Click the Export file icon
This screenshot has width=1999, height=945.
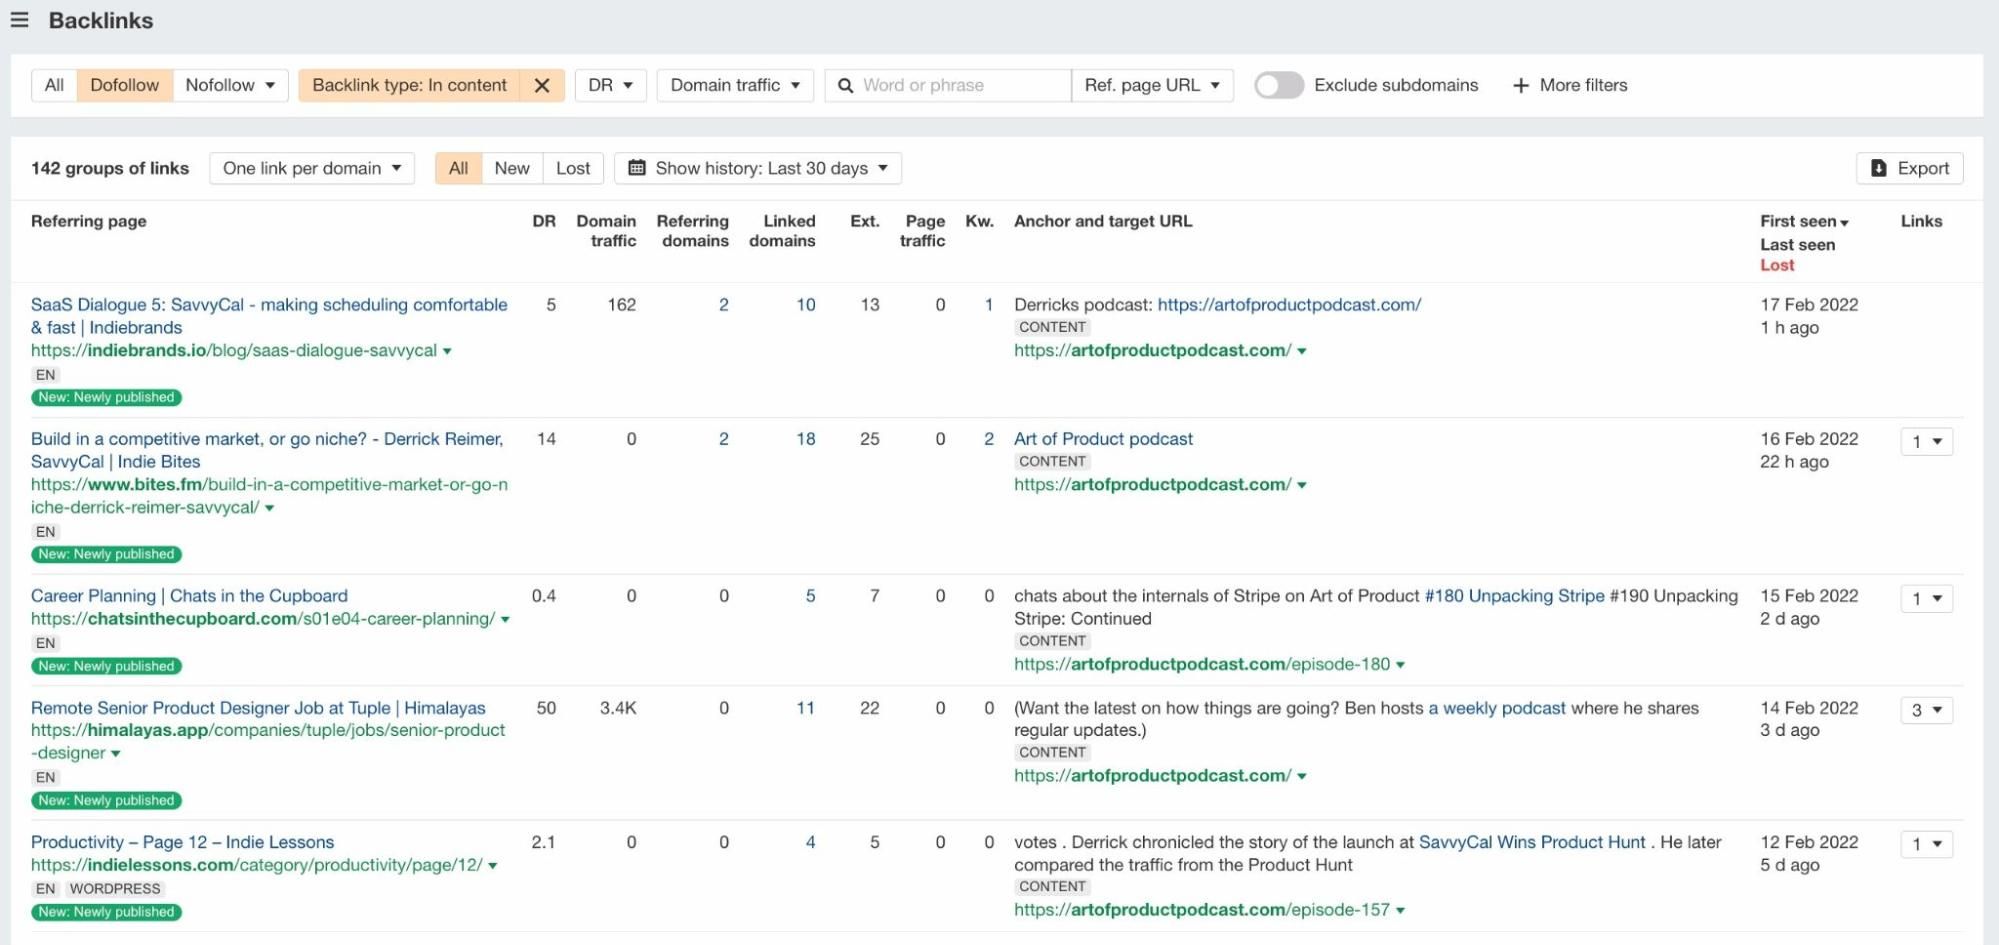pyautogui.click(x=1879, y=169)
